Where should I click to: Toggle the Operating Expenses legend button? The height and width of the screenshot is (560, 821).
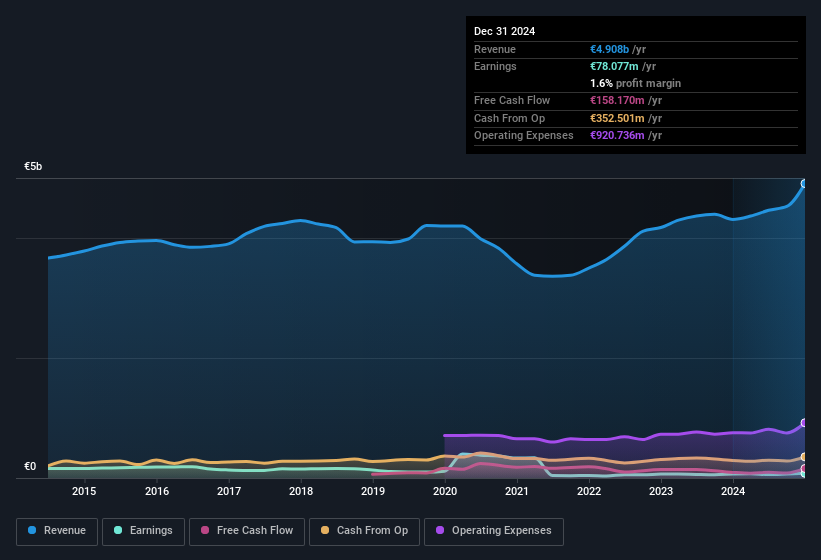(x=494, y=531)
